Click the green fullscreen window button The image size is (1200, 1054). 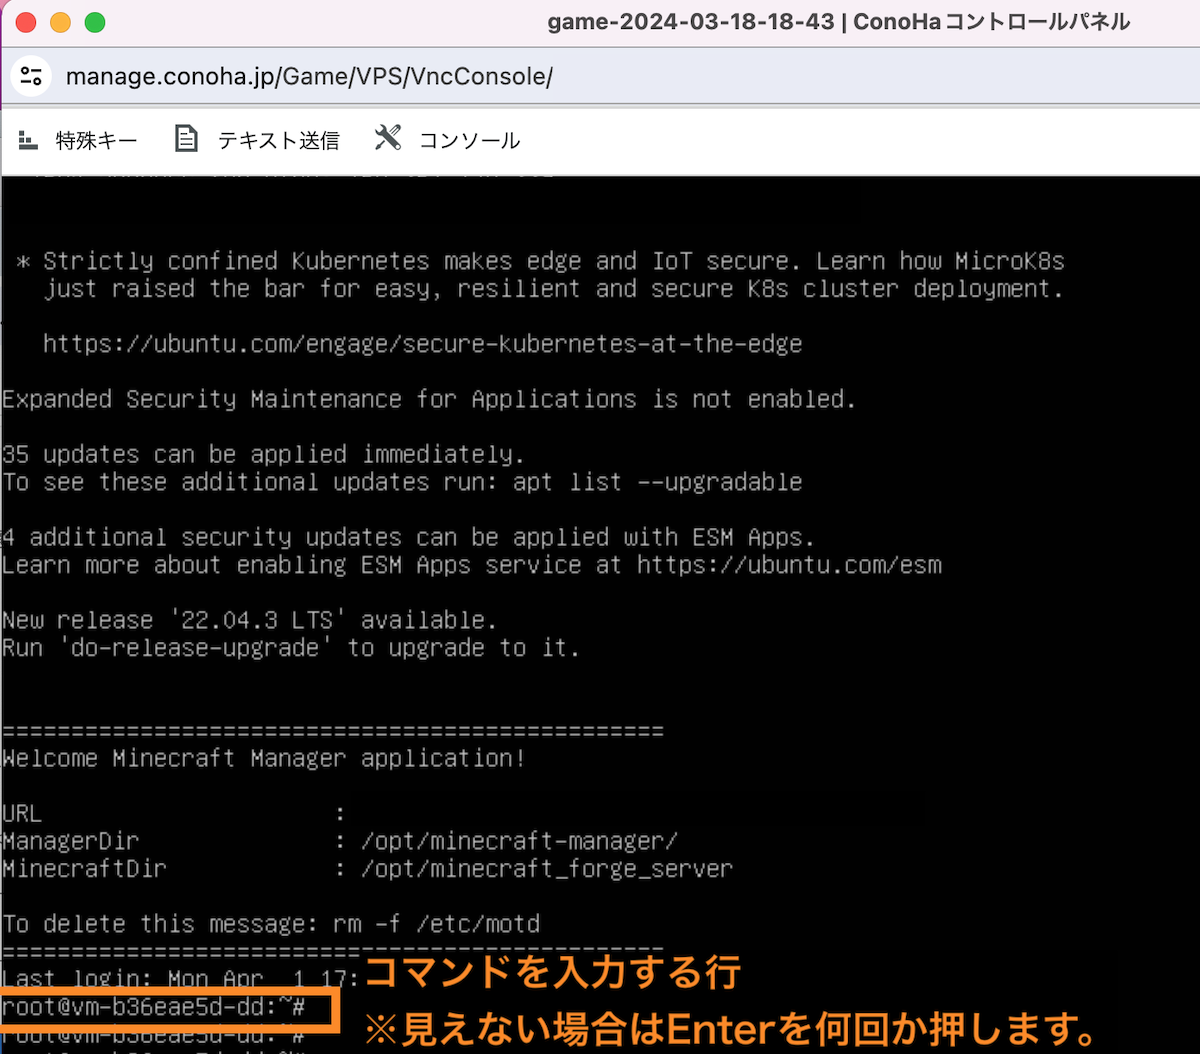[93, 21]
